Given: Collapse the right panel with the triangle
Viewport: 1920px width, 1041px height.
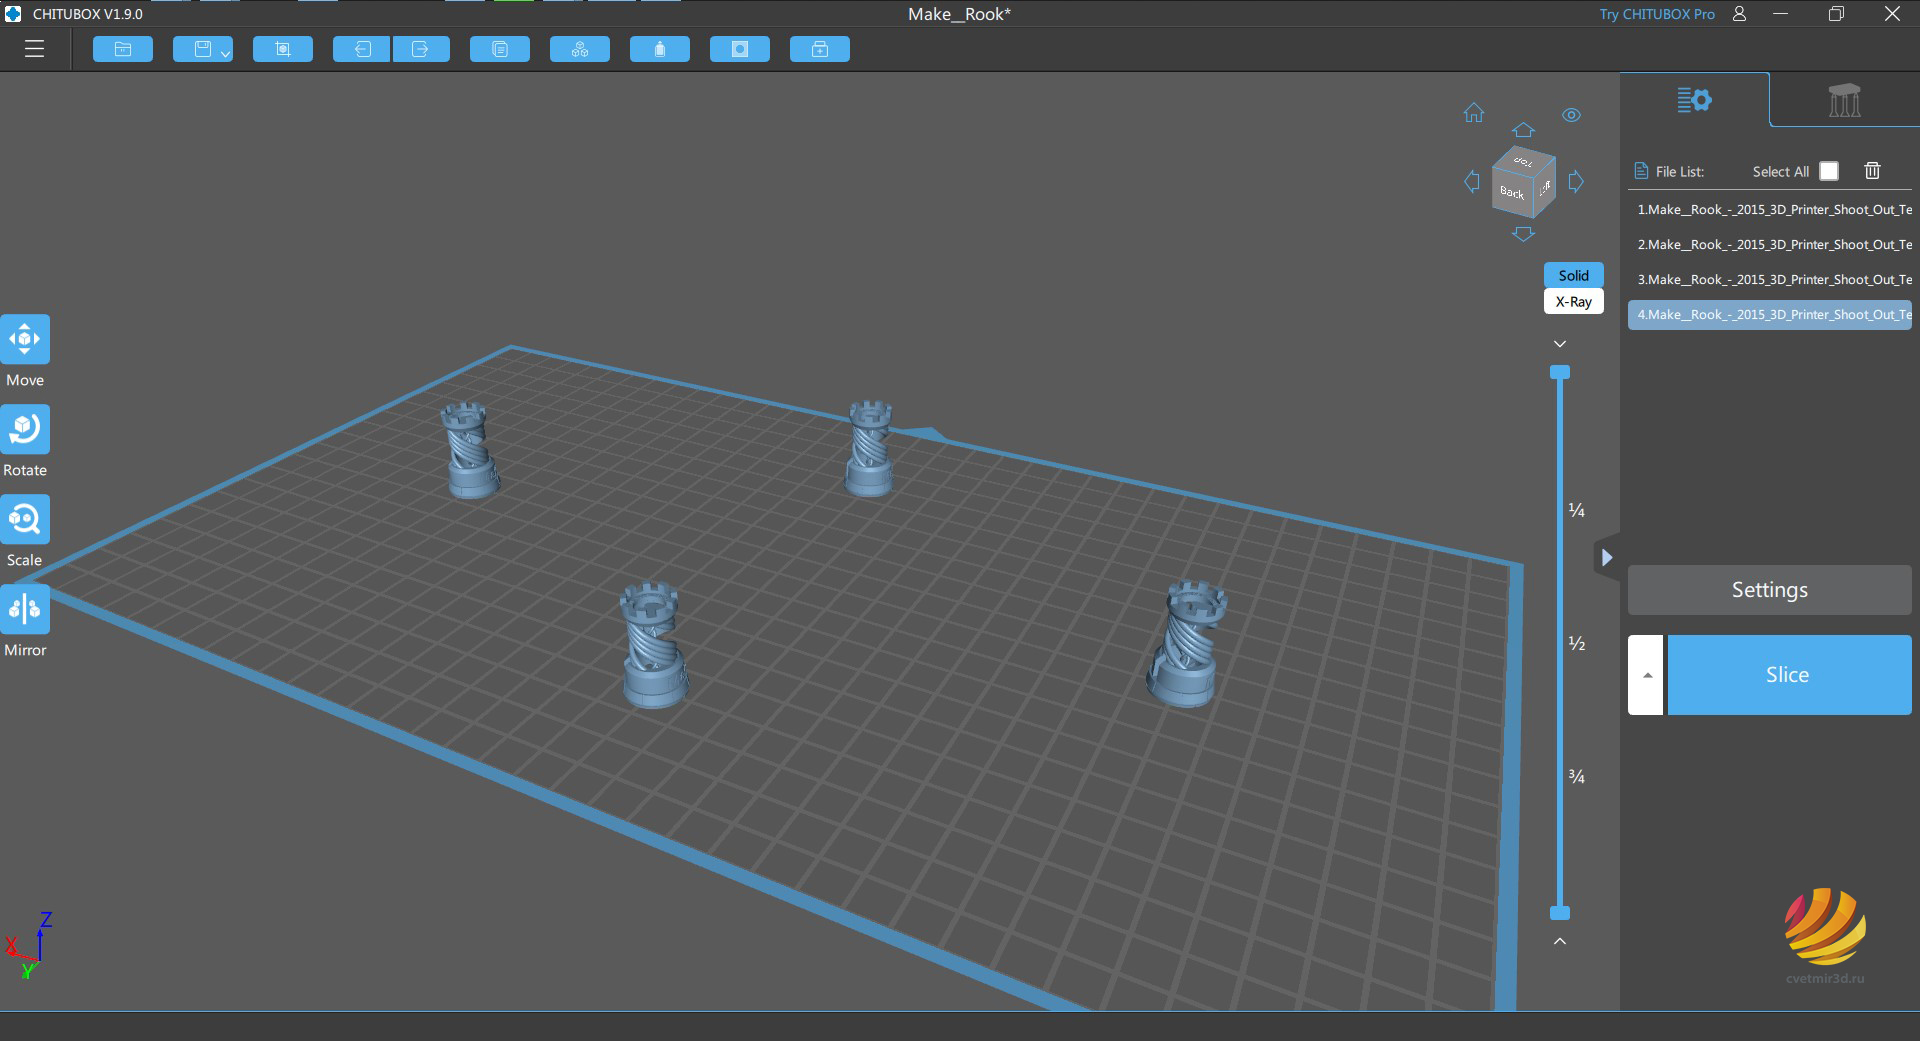Looking at the screenshot, I should 1606,558.
